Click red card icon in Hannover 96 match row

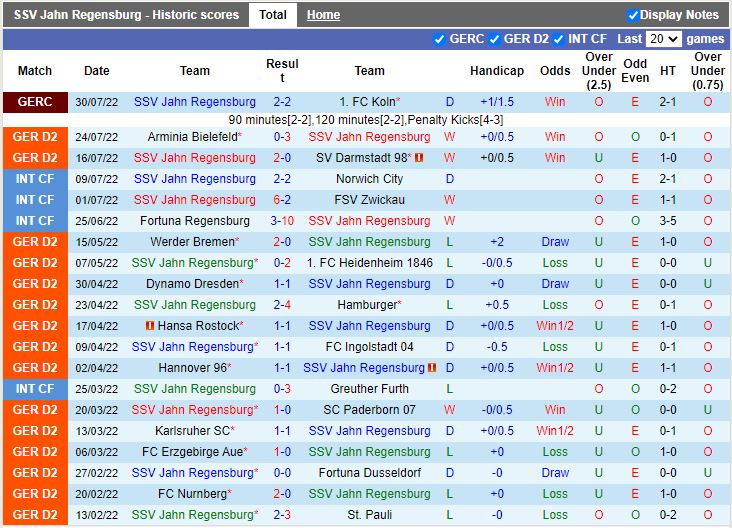click(x=432, y=367)
